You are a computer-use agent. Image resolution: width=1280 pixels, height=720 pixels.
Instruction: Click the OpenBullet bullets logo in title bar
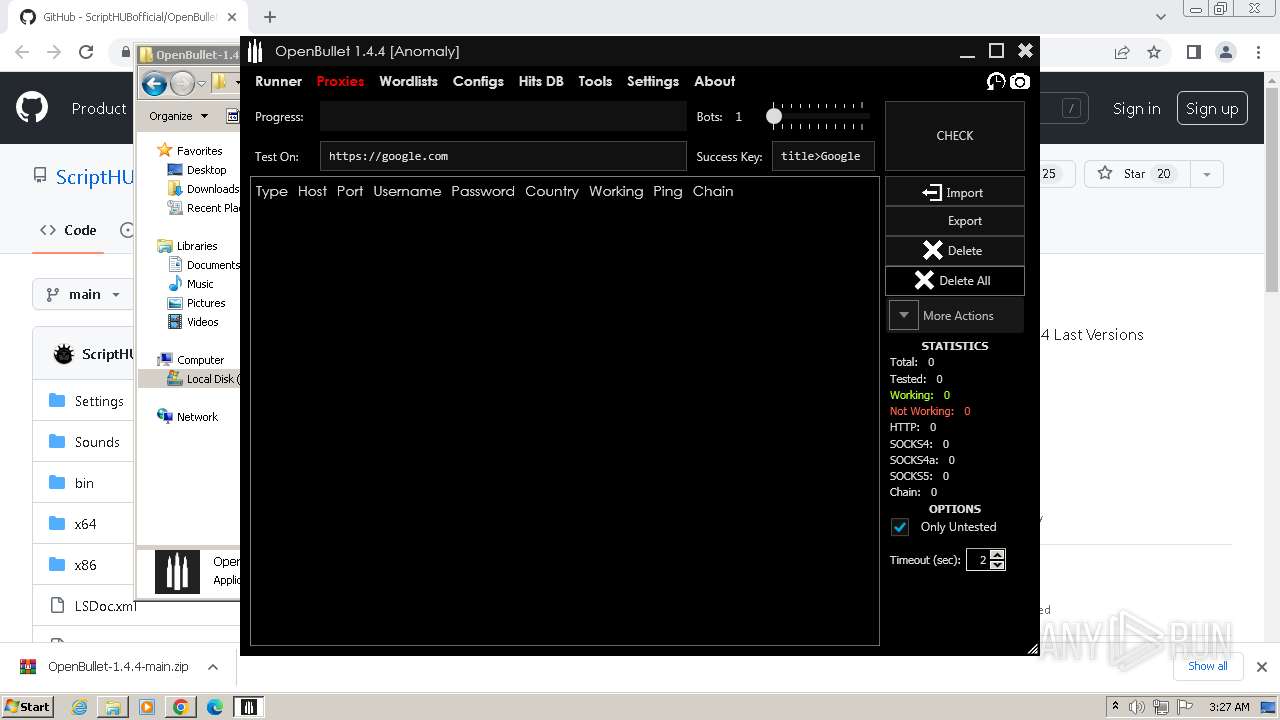click(255, 51)
